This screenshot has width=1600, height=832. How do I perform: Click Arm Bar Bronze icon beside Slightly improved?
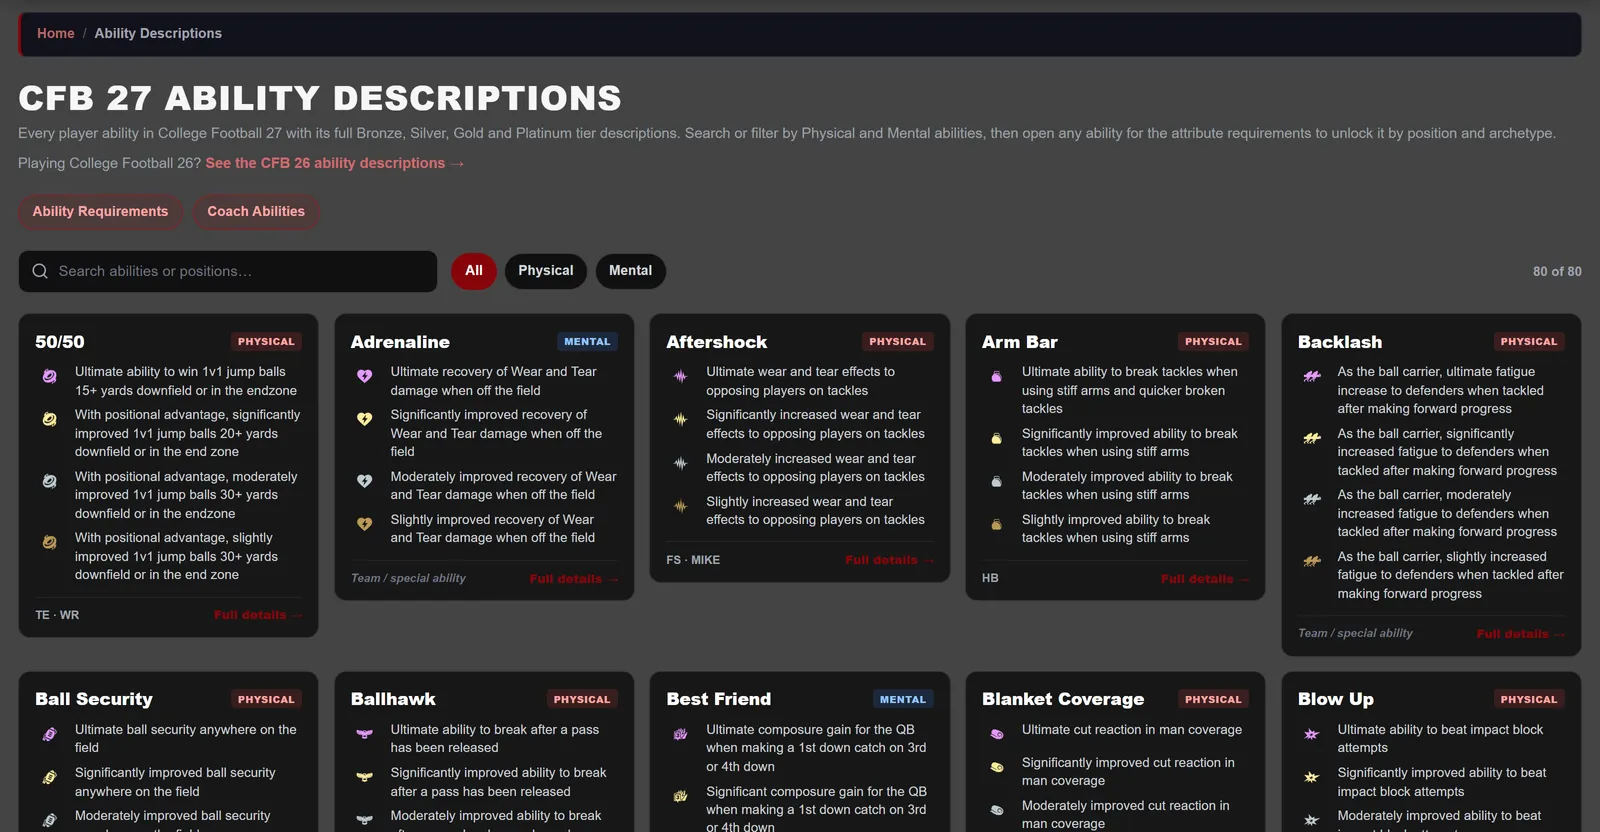[996, 524]
